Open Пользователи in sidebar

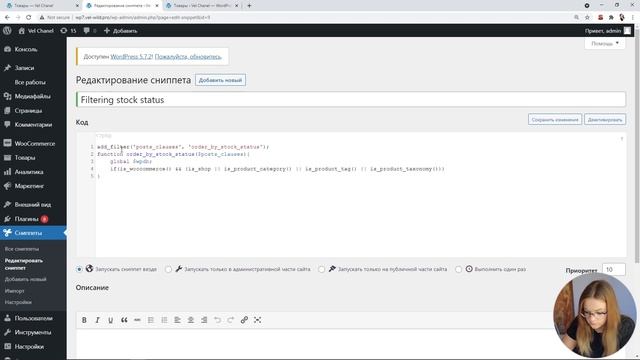33,318
